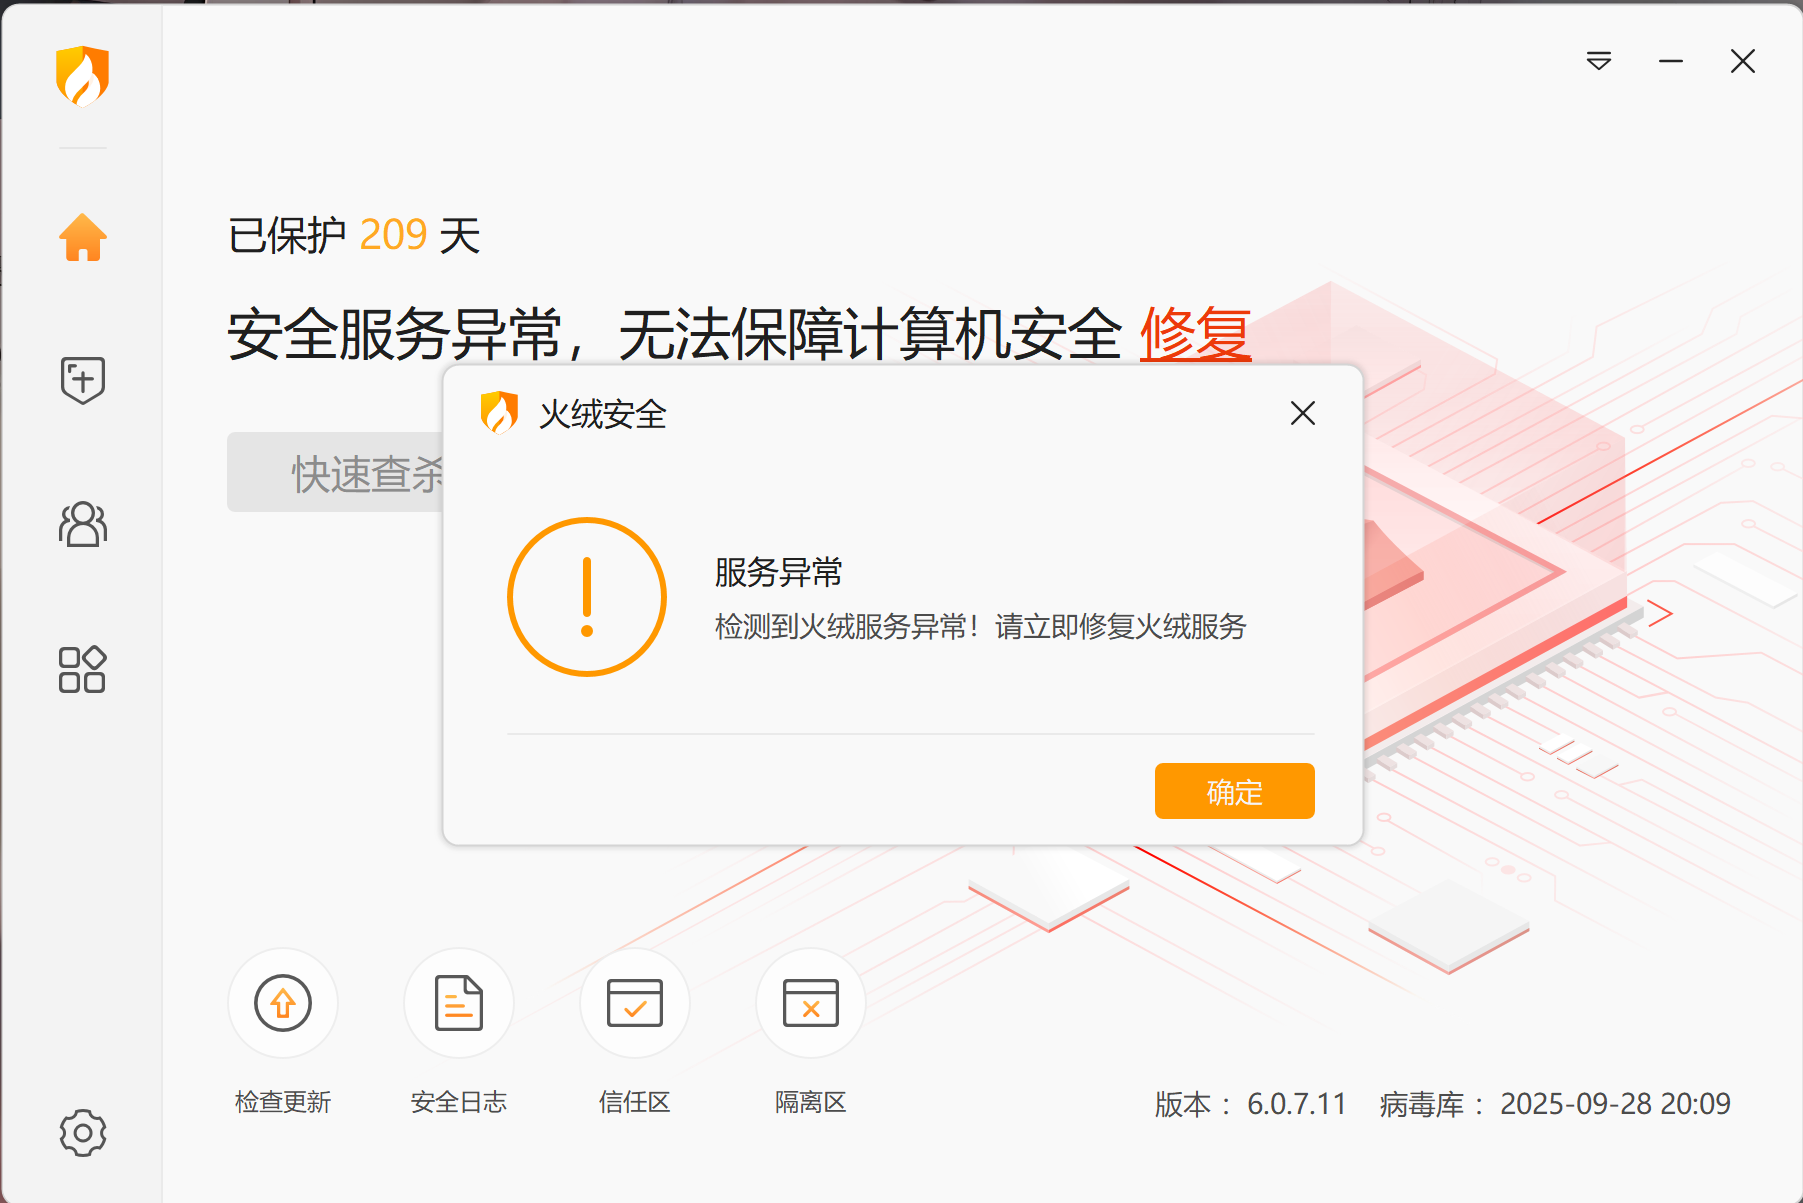Click the 检查更新 upload arrow icon
This screenshot has width=1803, height=1203.
coord(283,1003)
